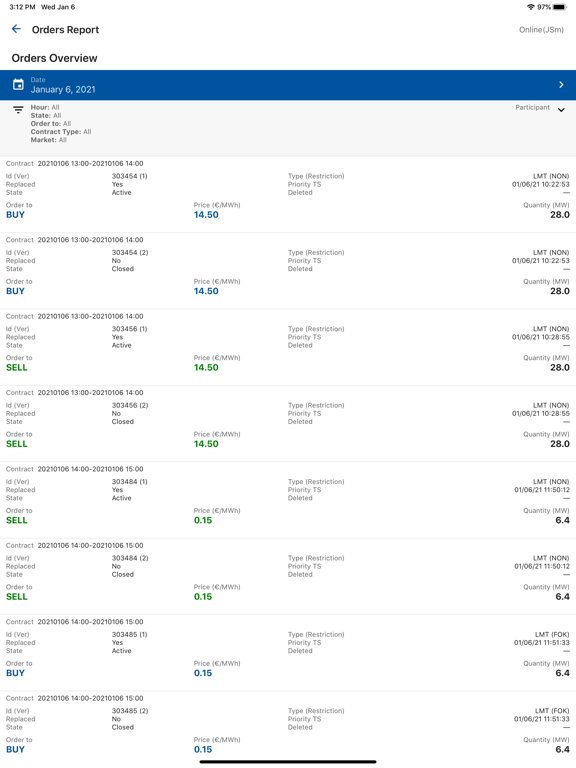
Task: Select price 14.50 of order 303454 (2)
Action: (206, 291)
